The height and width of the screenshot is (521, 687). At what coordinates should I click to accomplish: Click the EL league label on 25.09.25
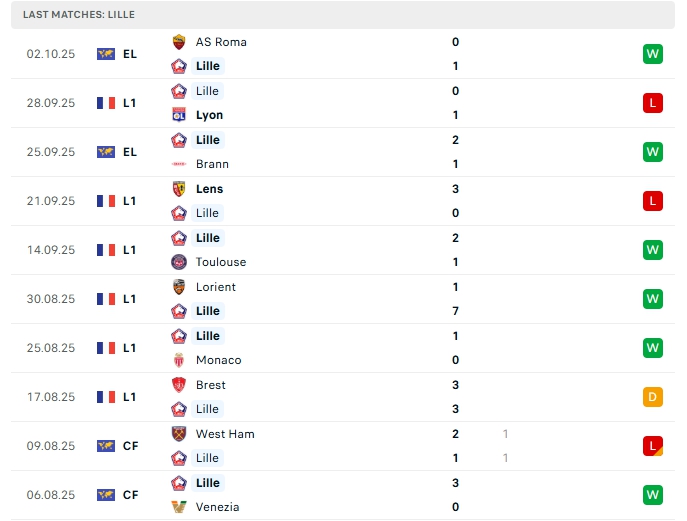coord(130,152)
